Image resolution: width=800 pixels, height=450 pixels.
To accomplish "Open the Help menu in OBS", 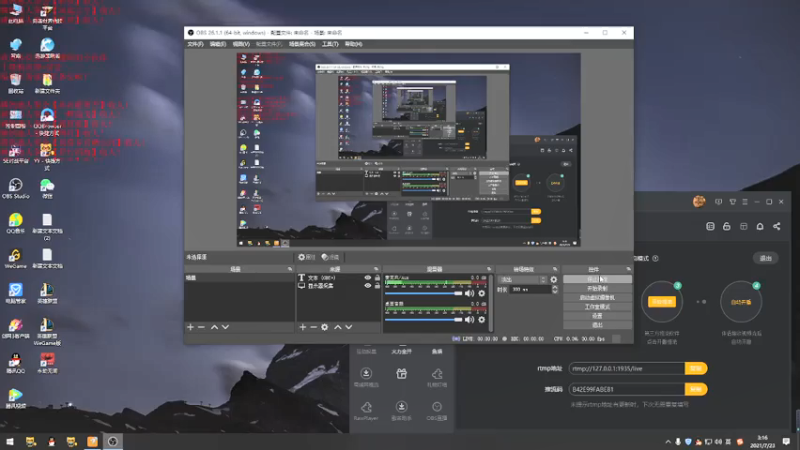I will coord(354,44).
